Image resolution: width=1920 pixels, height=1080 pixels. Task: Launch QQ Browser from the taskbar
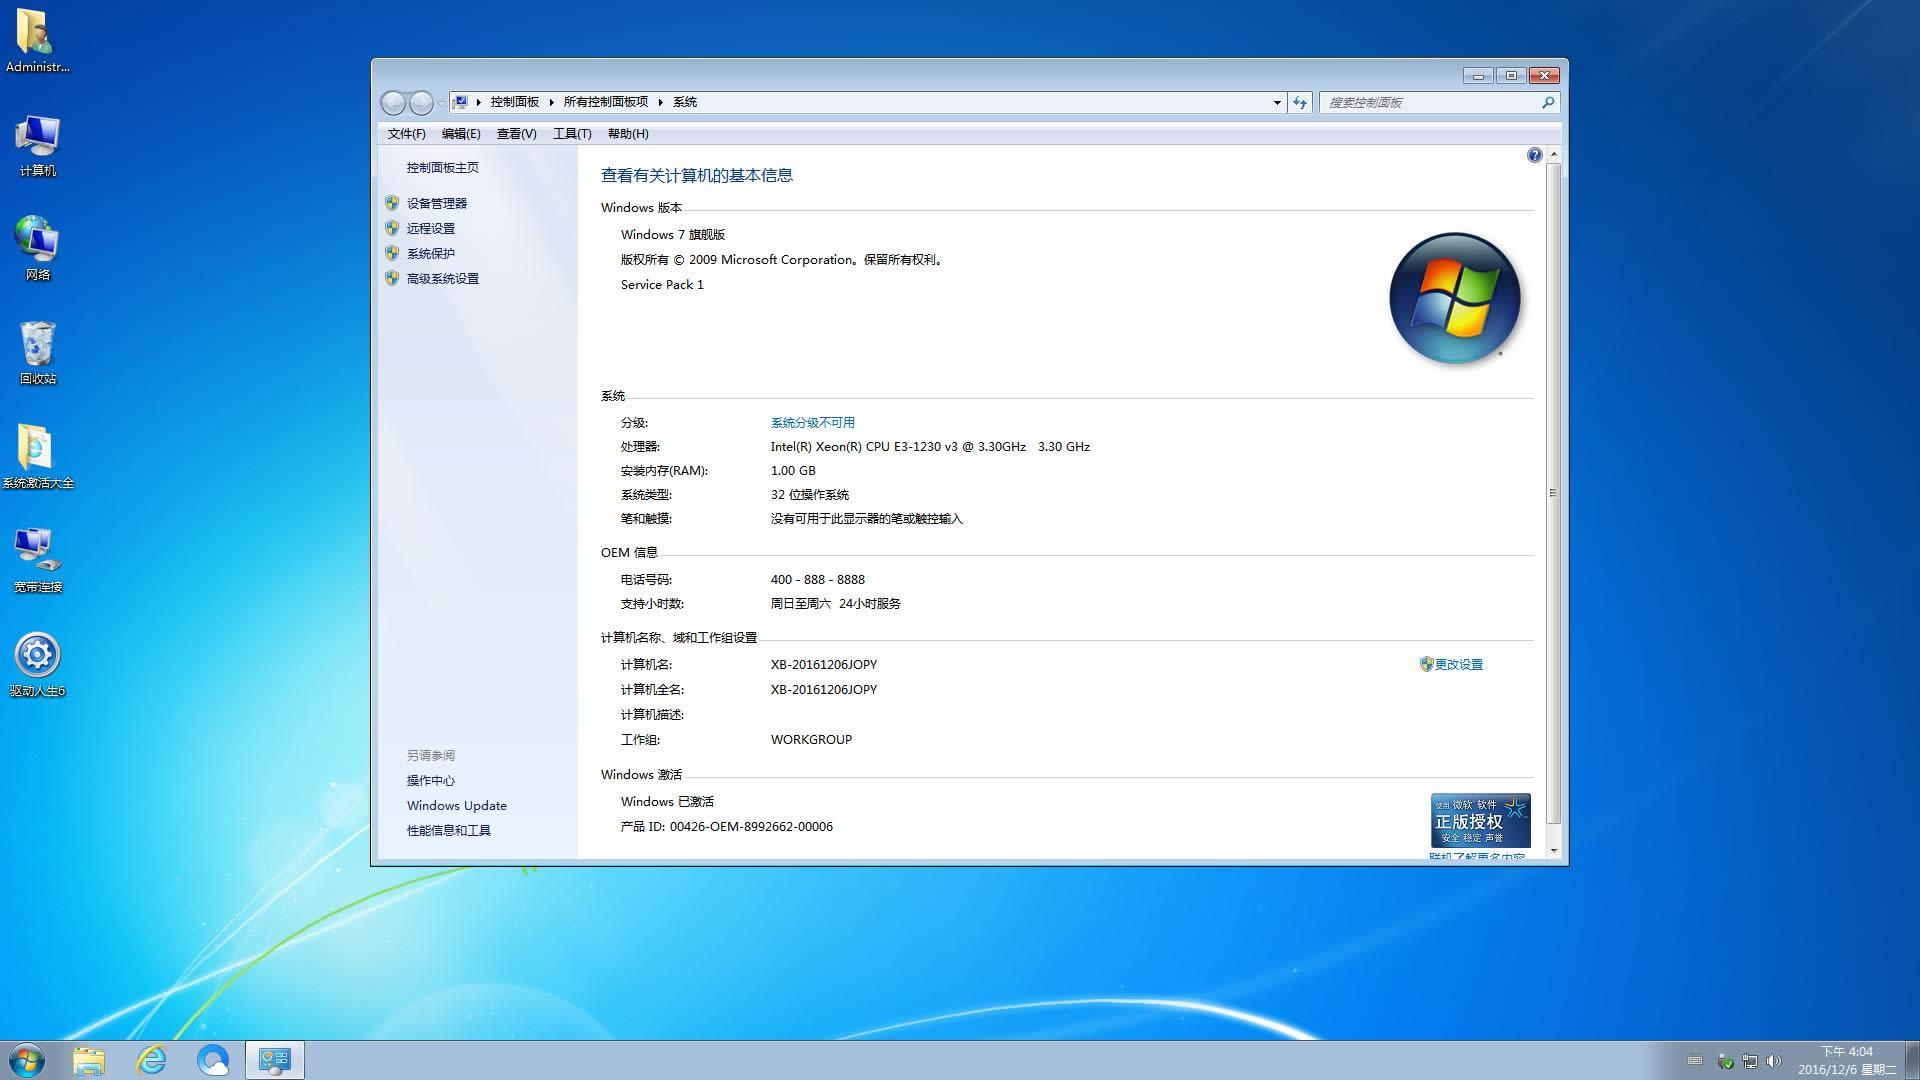point(214,1060)
